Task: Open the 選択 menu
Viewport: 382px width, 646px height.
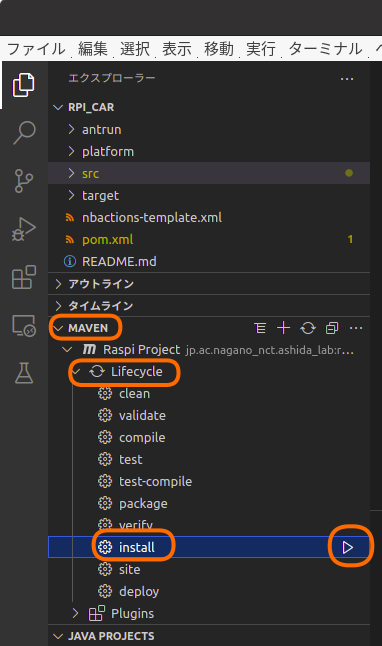Action: coord(135,49)
